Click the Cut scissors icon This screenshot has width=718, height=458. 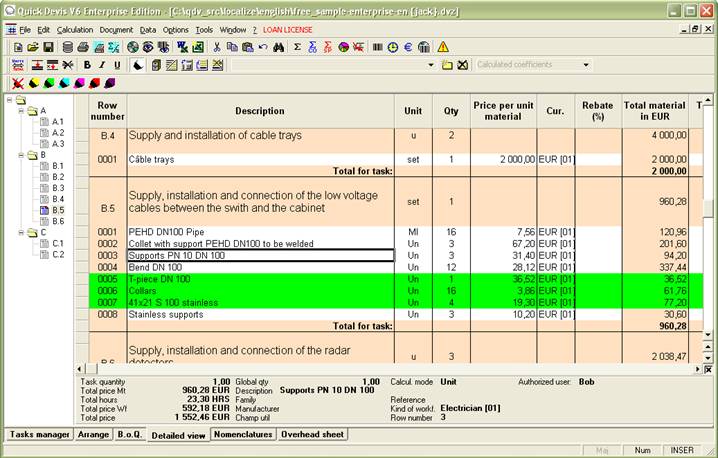point(217,47)
